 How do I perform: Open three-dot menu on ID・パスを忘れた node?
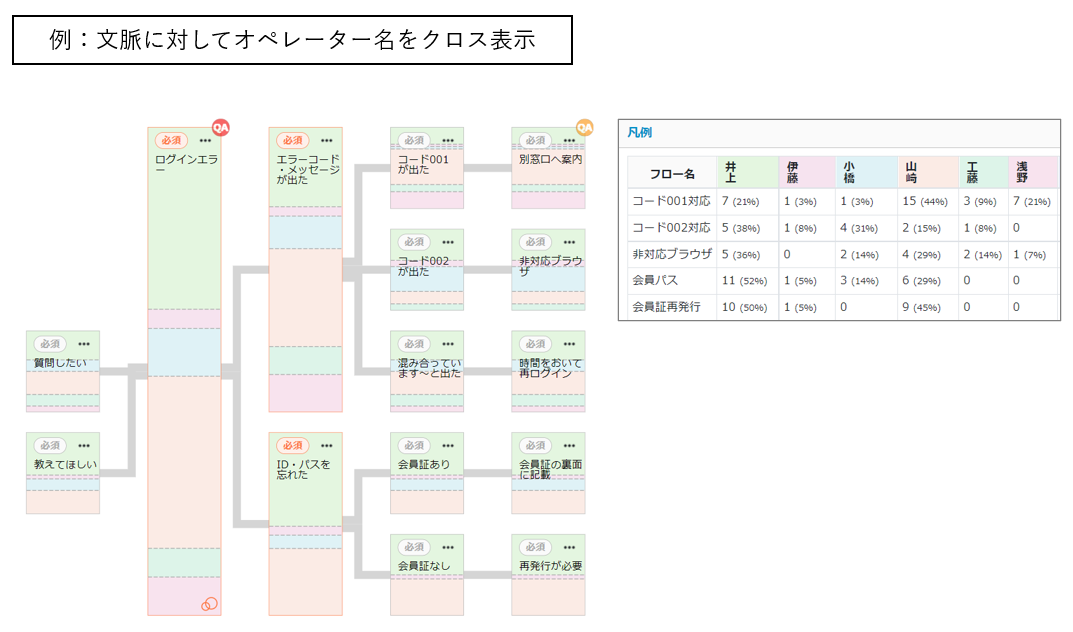click(326, 445)
